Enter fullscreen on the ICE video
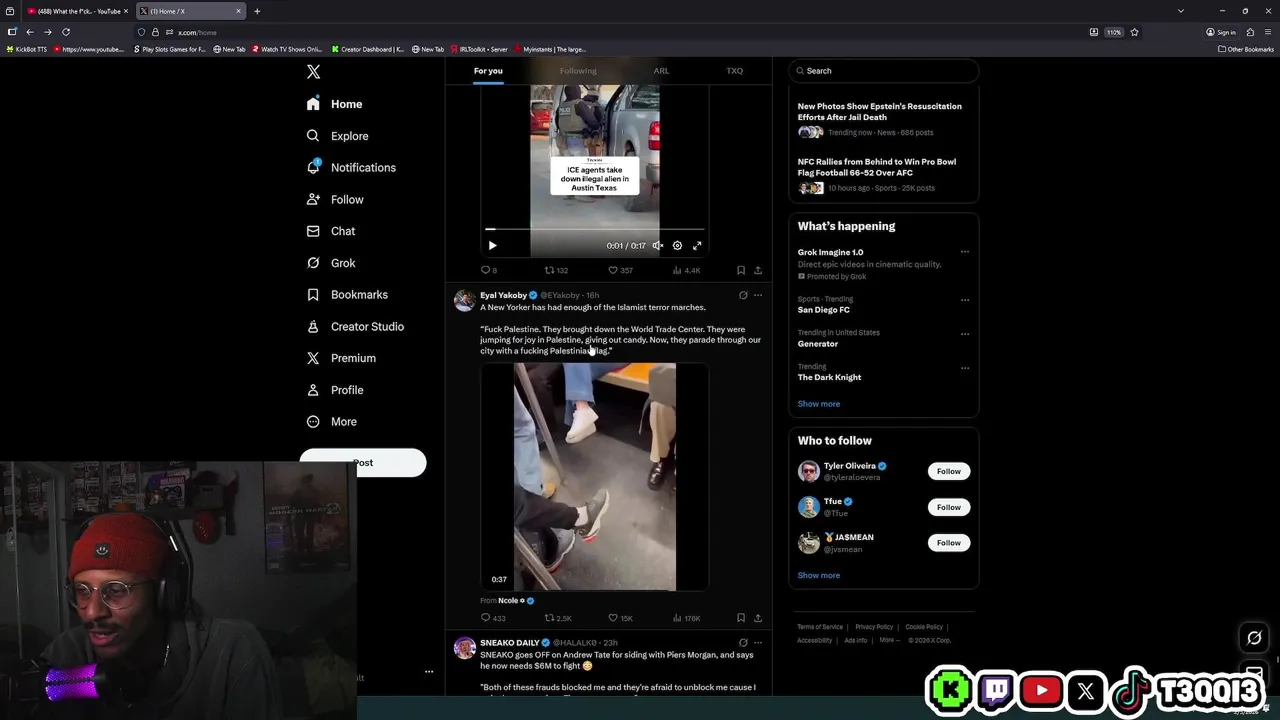Screen dimensions: 1280x720 (x=697, y=245)
